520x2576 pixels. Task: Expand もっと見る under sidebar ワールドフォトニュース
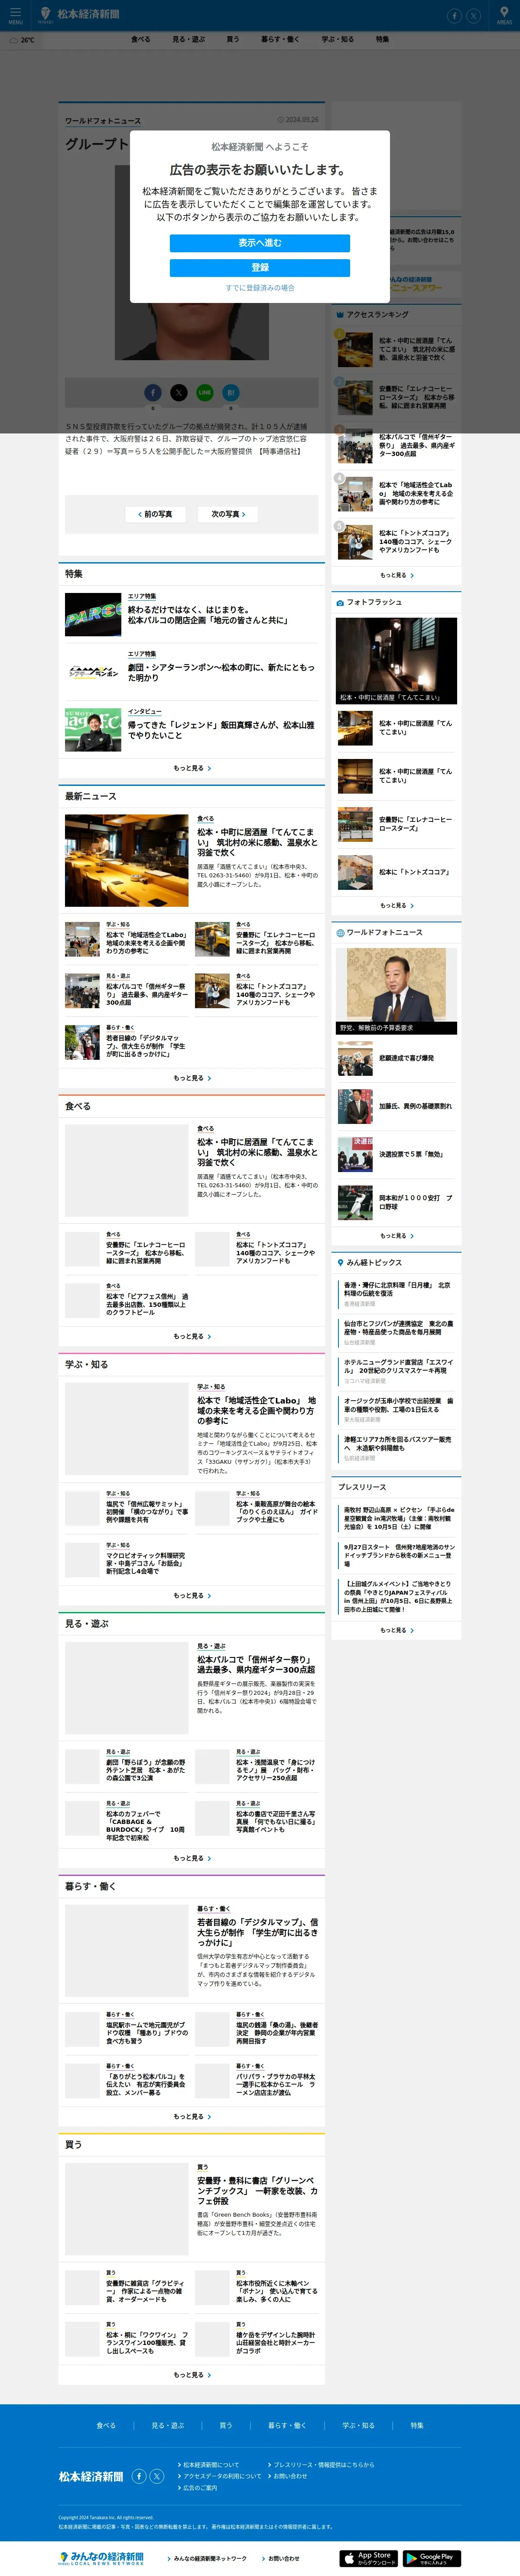(397, 1236)
